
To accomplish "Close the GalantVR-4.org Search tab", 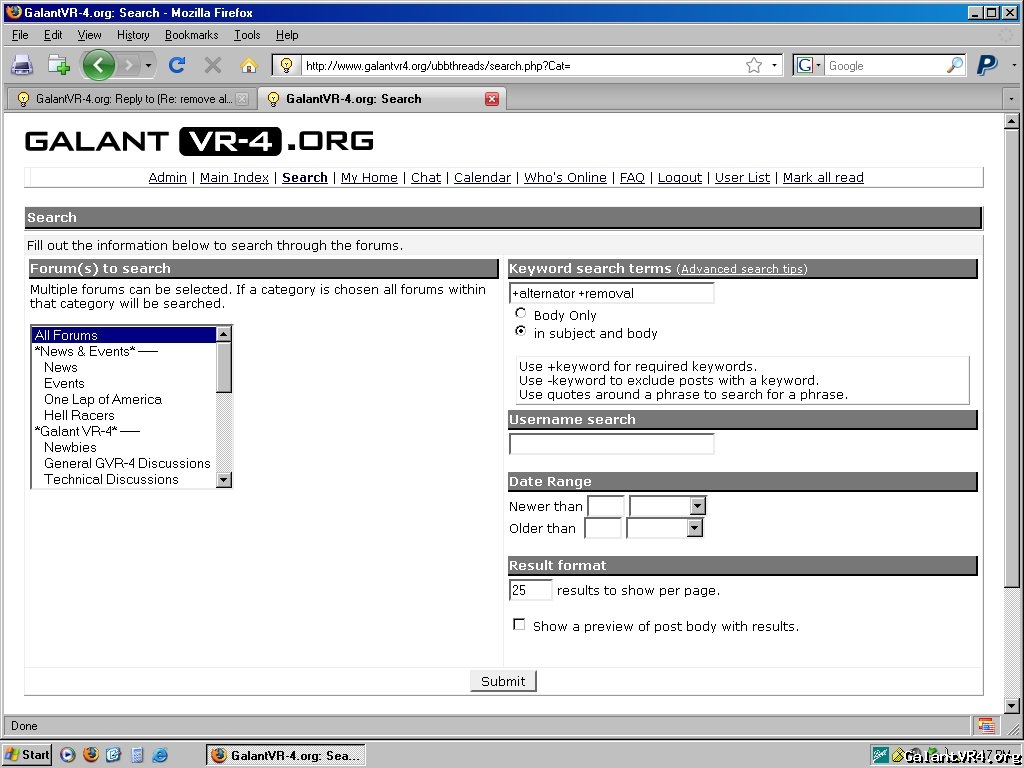I will (491, 99).
